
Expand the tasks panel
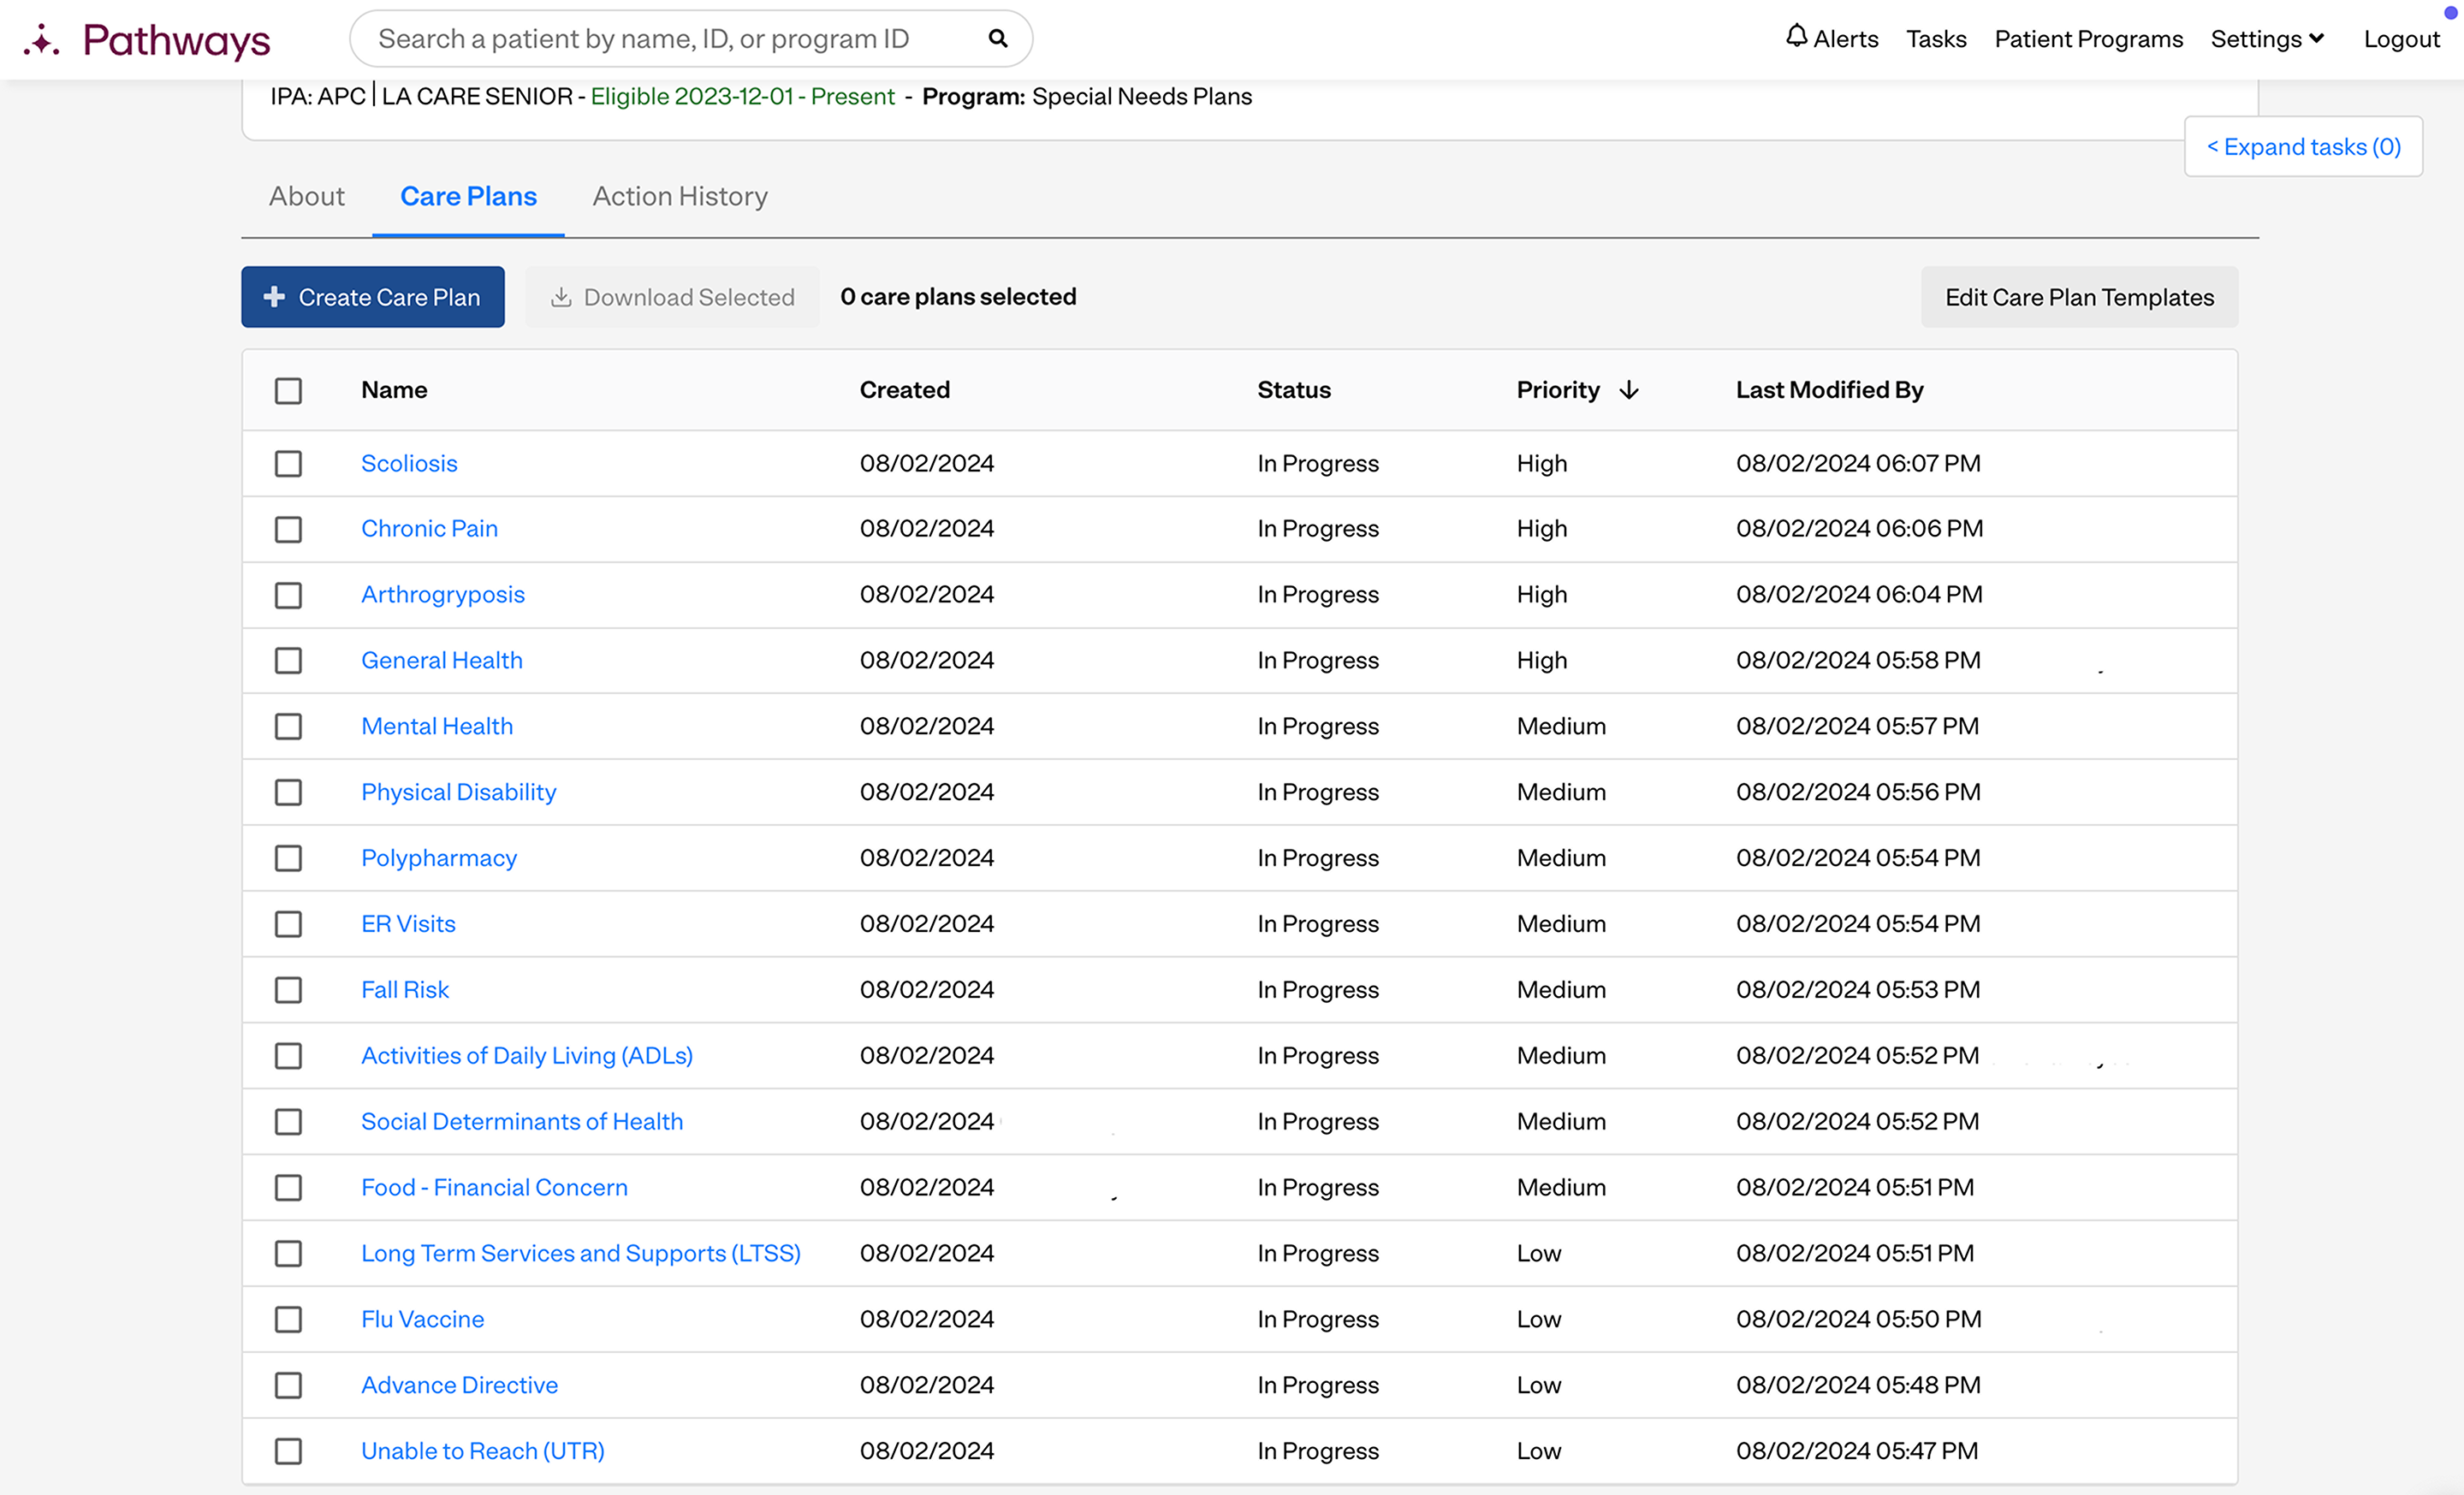click(x=2303, y=147)
